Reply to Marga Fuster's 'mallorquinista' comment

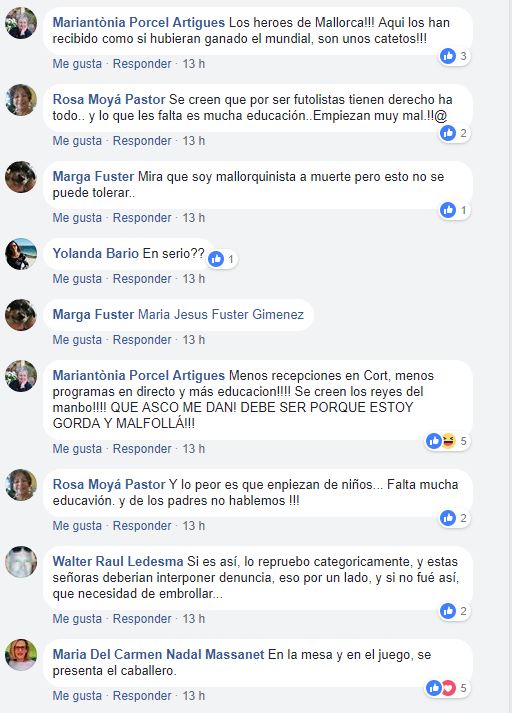click(x=142, y=218)
